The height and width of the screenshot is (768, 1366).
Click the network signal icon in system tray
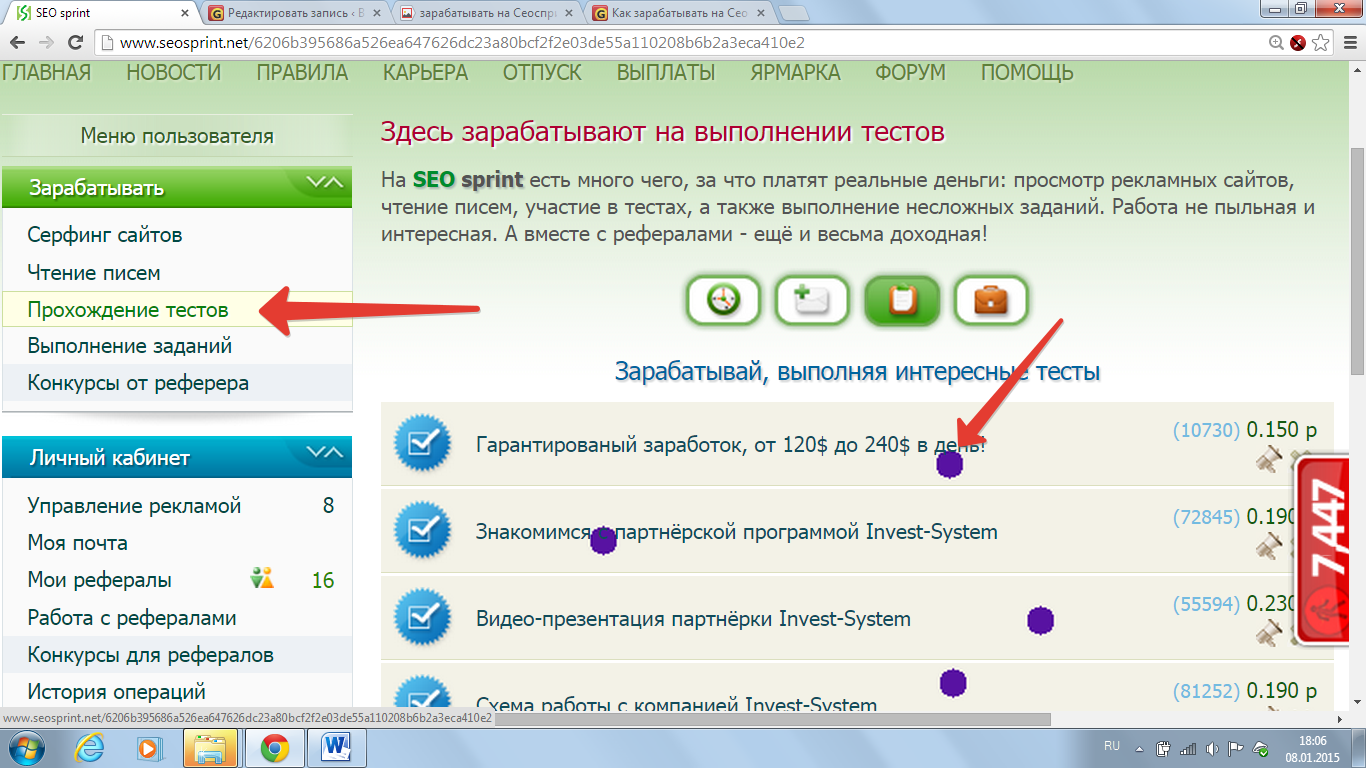1189,748
